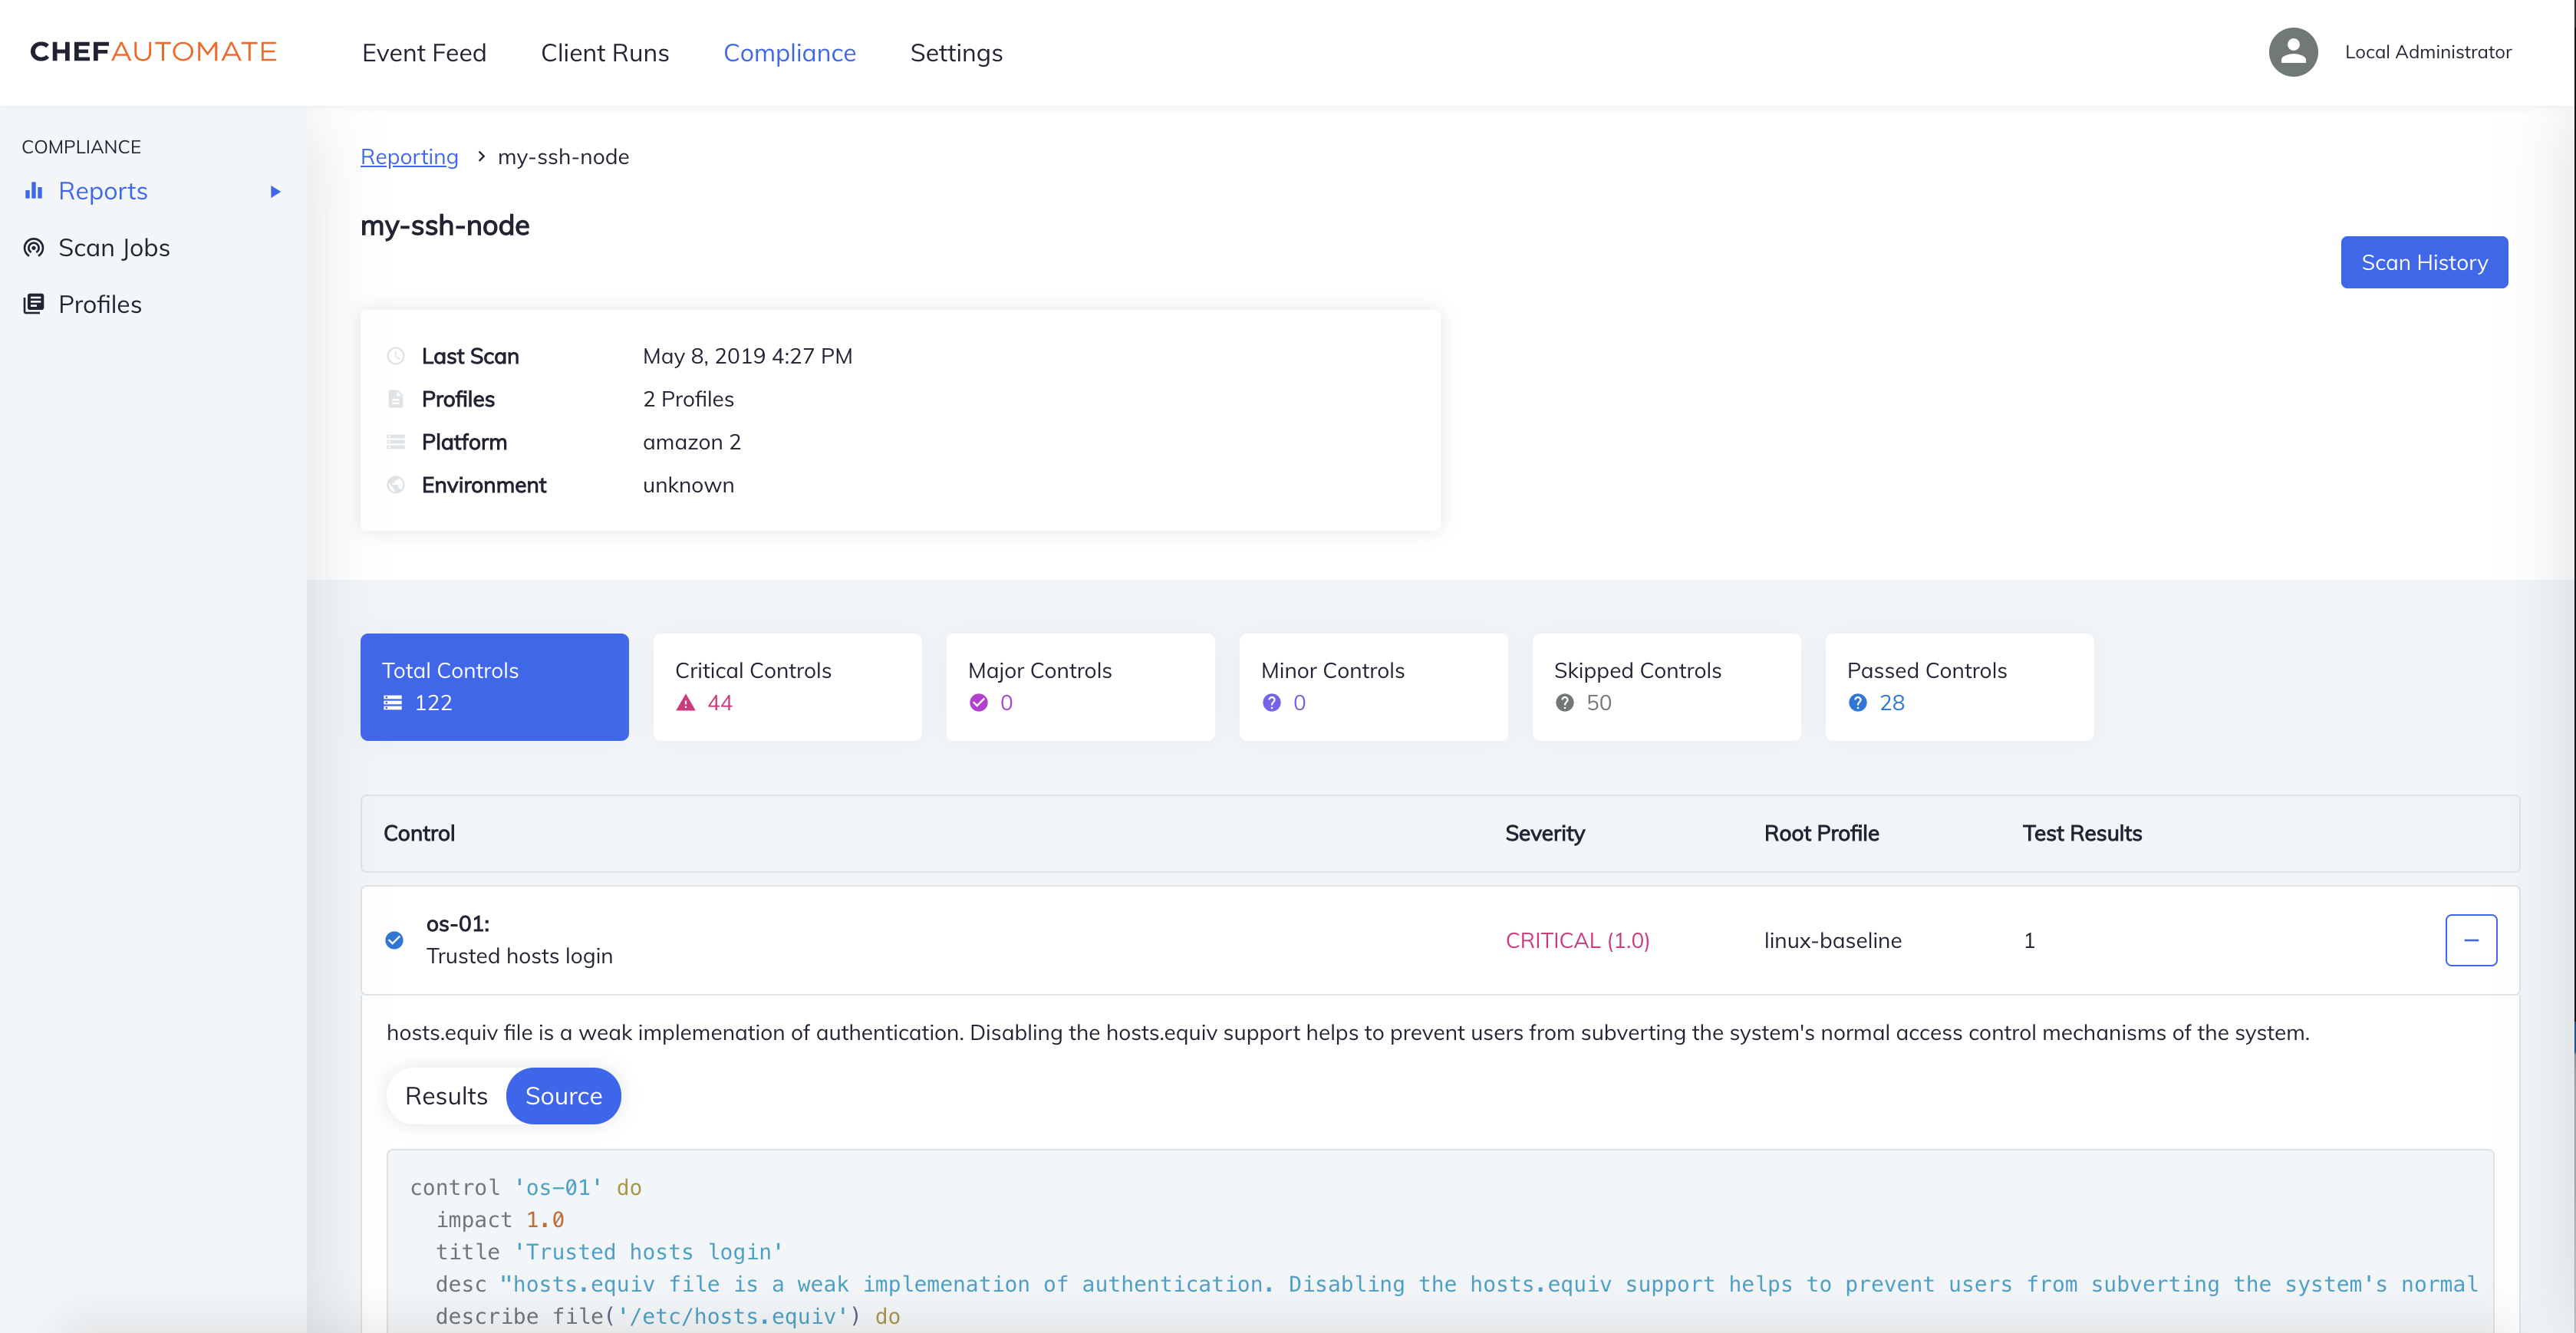Click the Local Administrator profile icon
Screen dimensions: 2576x1333
pyautogui.click(x=2292, y=51)
